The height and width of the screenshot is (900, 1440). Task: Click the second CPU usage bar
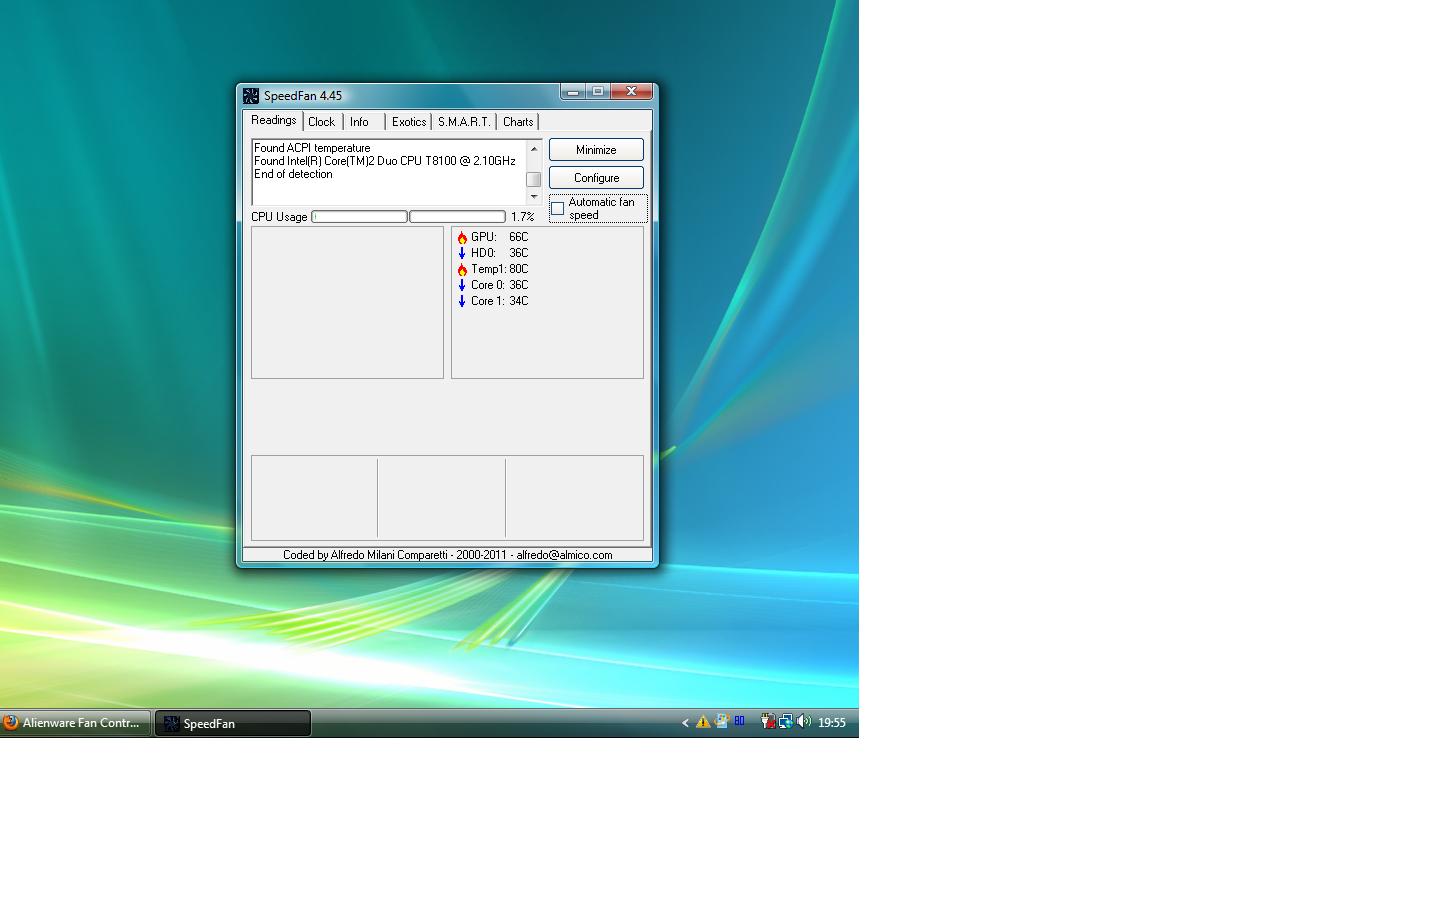pyautogui.click(x=457, y=217)
